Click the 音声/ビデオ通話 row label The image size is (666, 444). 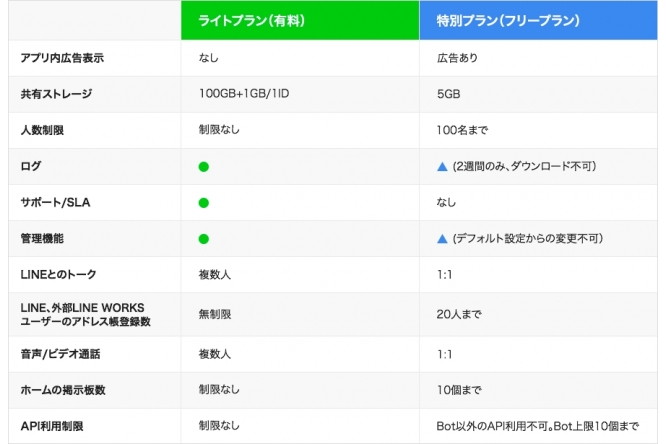click(x=60, y=354)
